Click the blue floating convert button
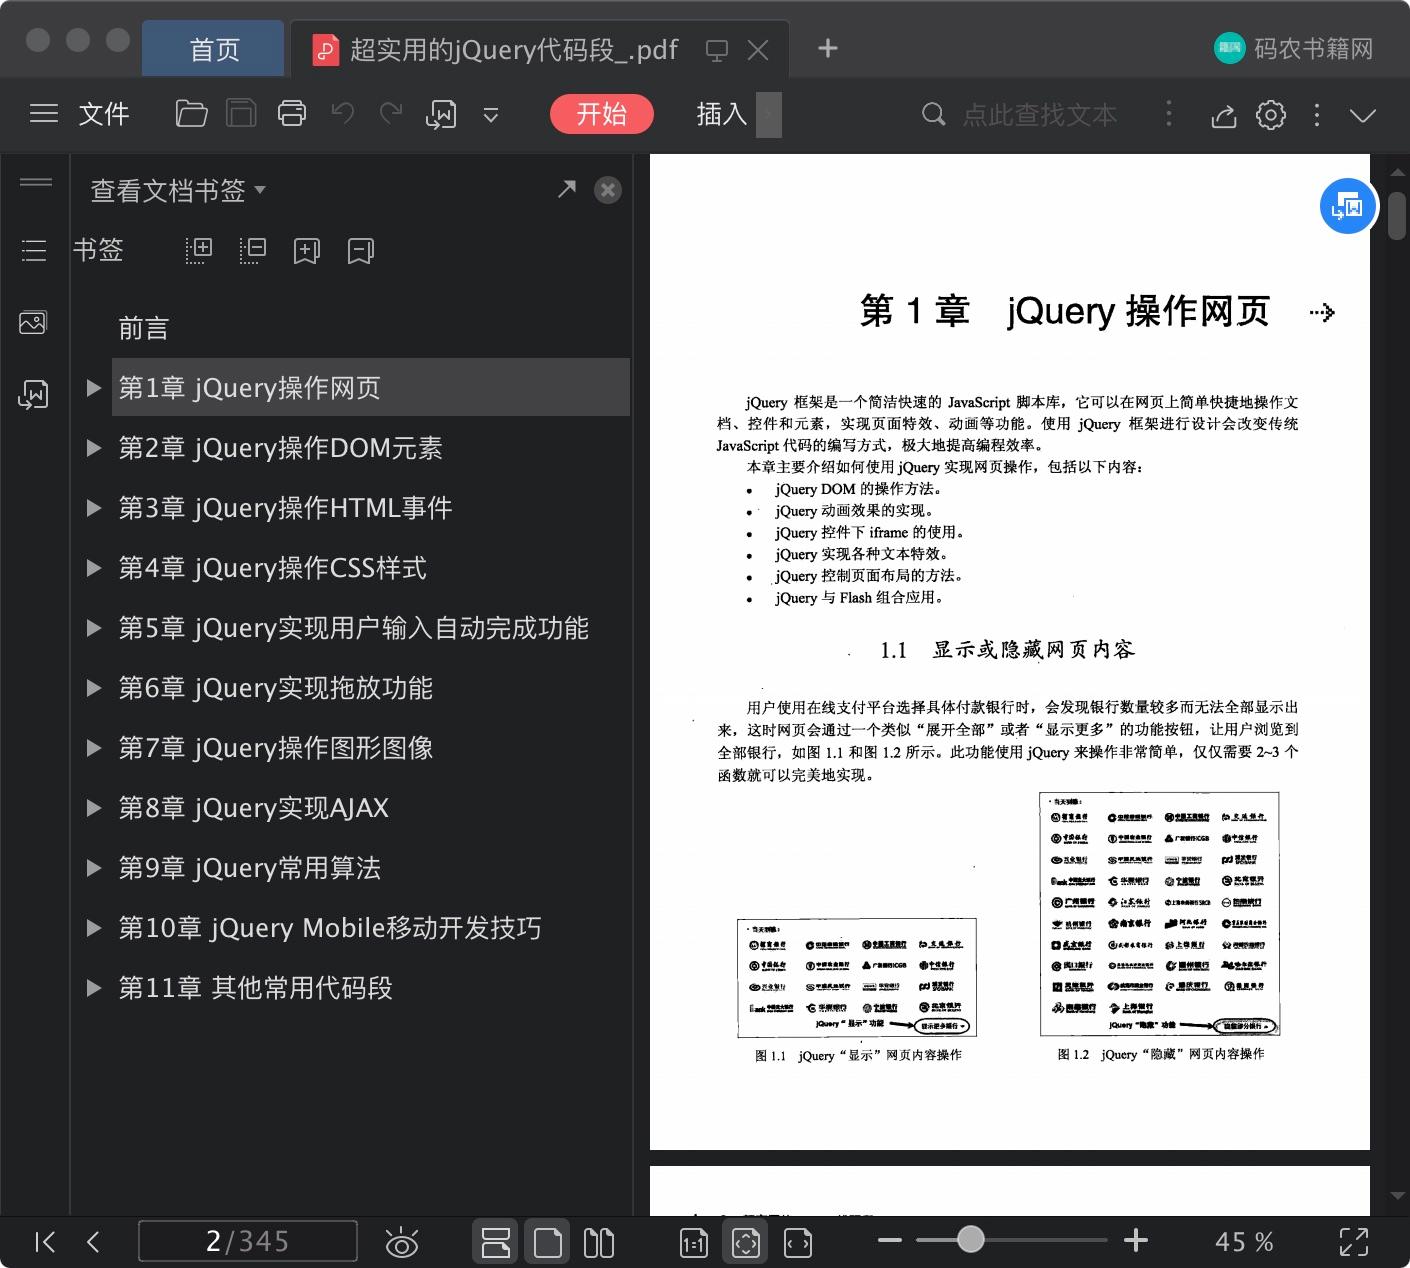1410x1268 pixels. [1348, 207]
